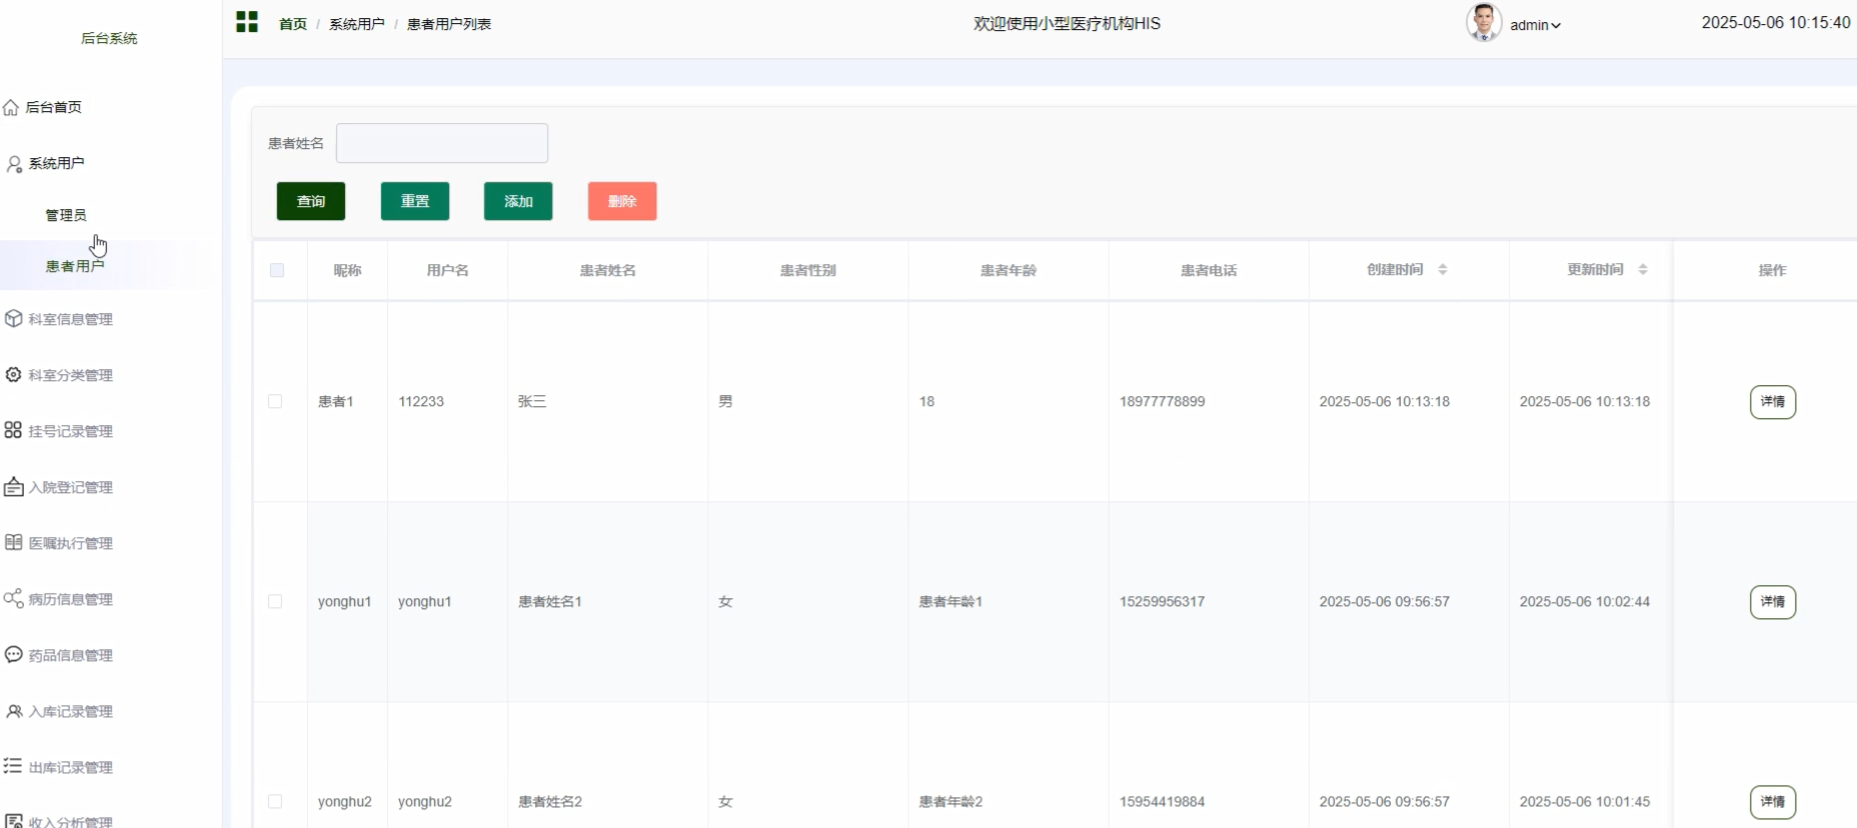Click the cell 患者姓名1
Screen dimensions: 1857x828
point(550,601)
